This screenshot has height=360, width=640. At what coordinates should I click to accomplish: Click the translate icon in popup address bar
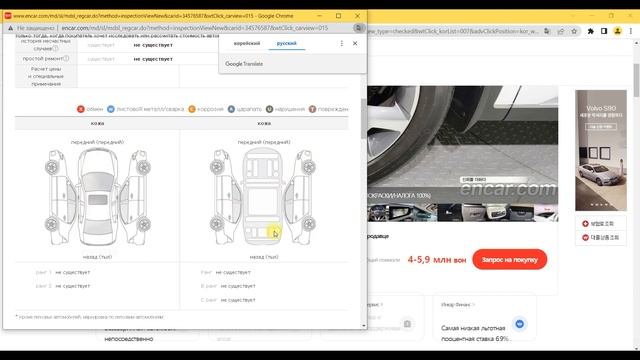[x=358, y=28]
